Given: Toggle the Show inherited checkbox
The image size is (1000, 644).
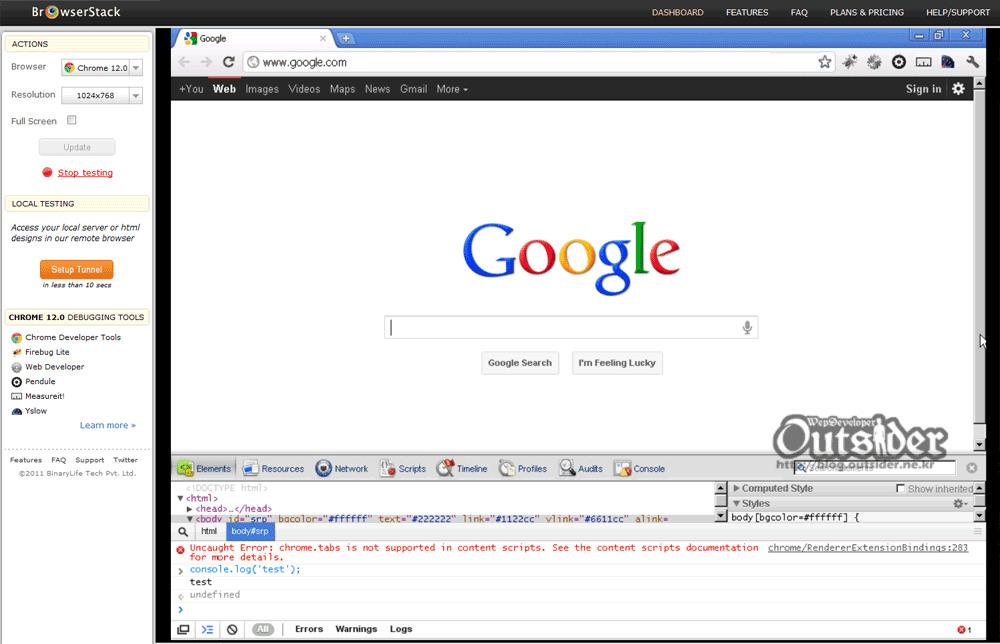Looking at the screenshot, I should 900,488.
